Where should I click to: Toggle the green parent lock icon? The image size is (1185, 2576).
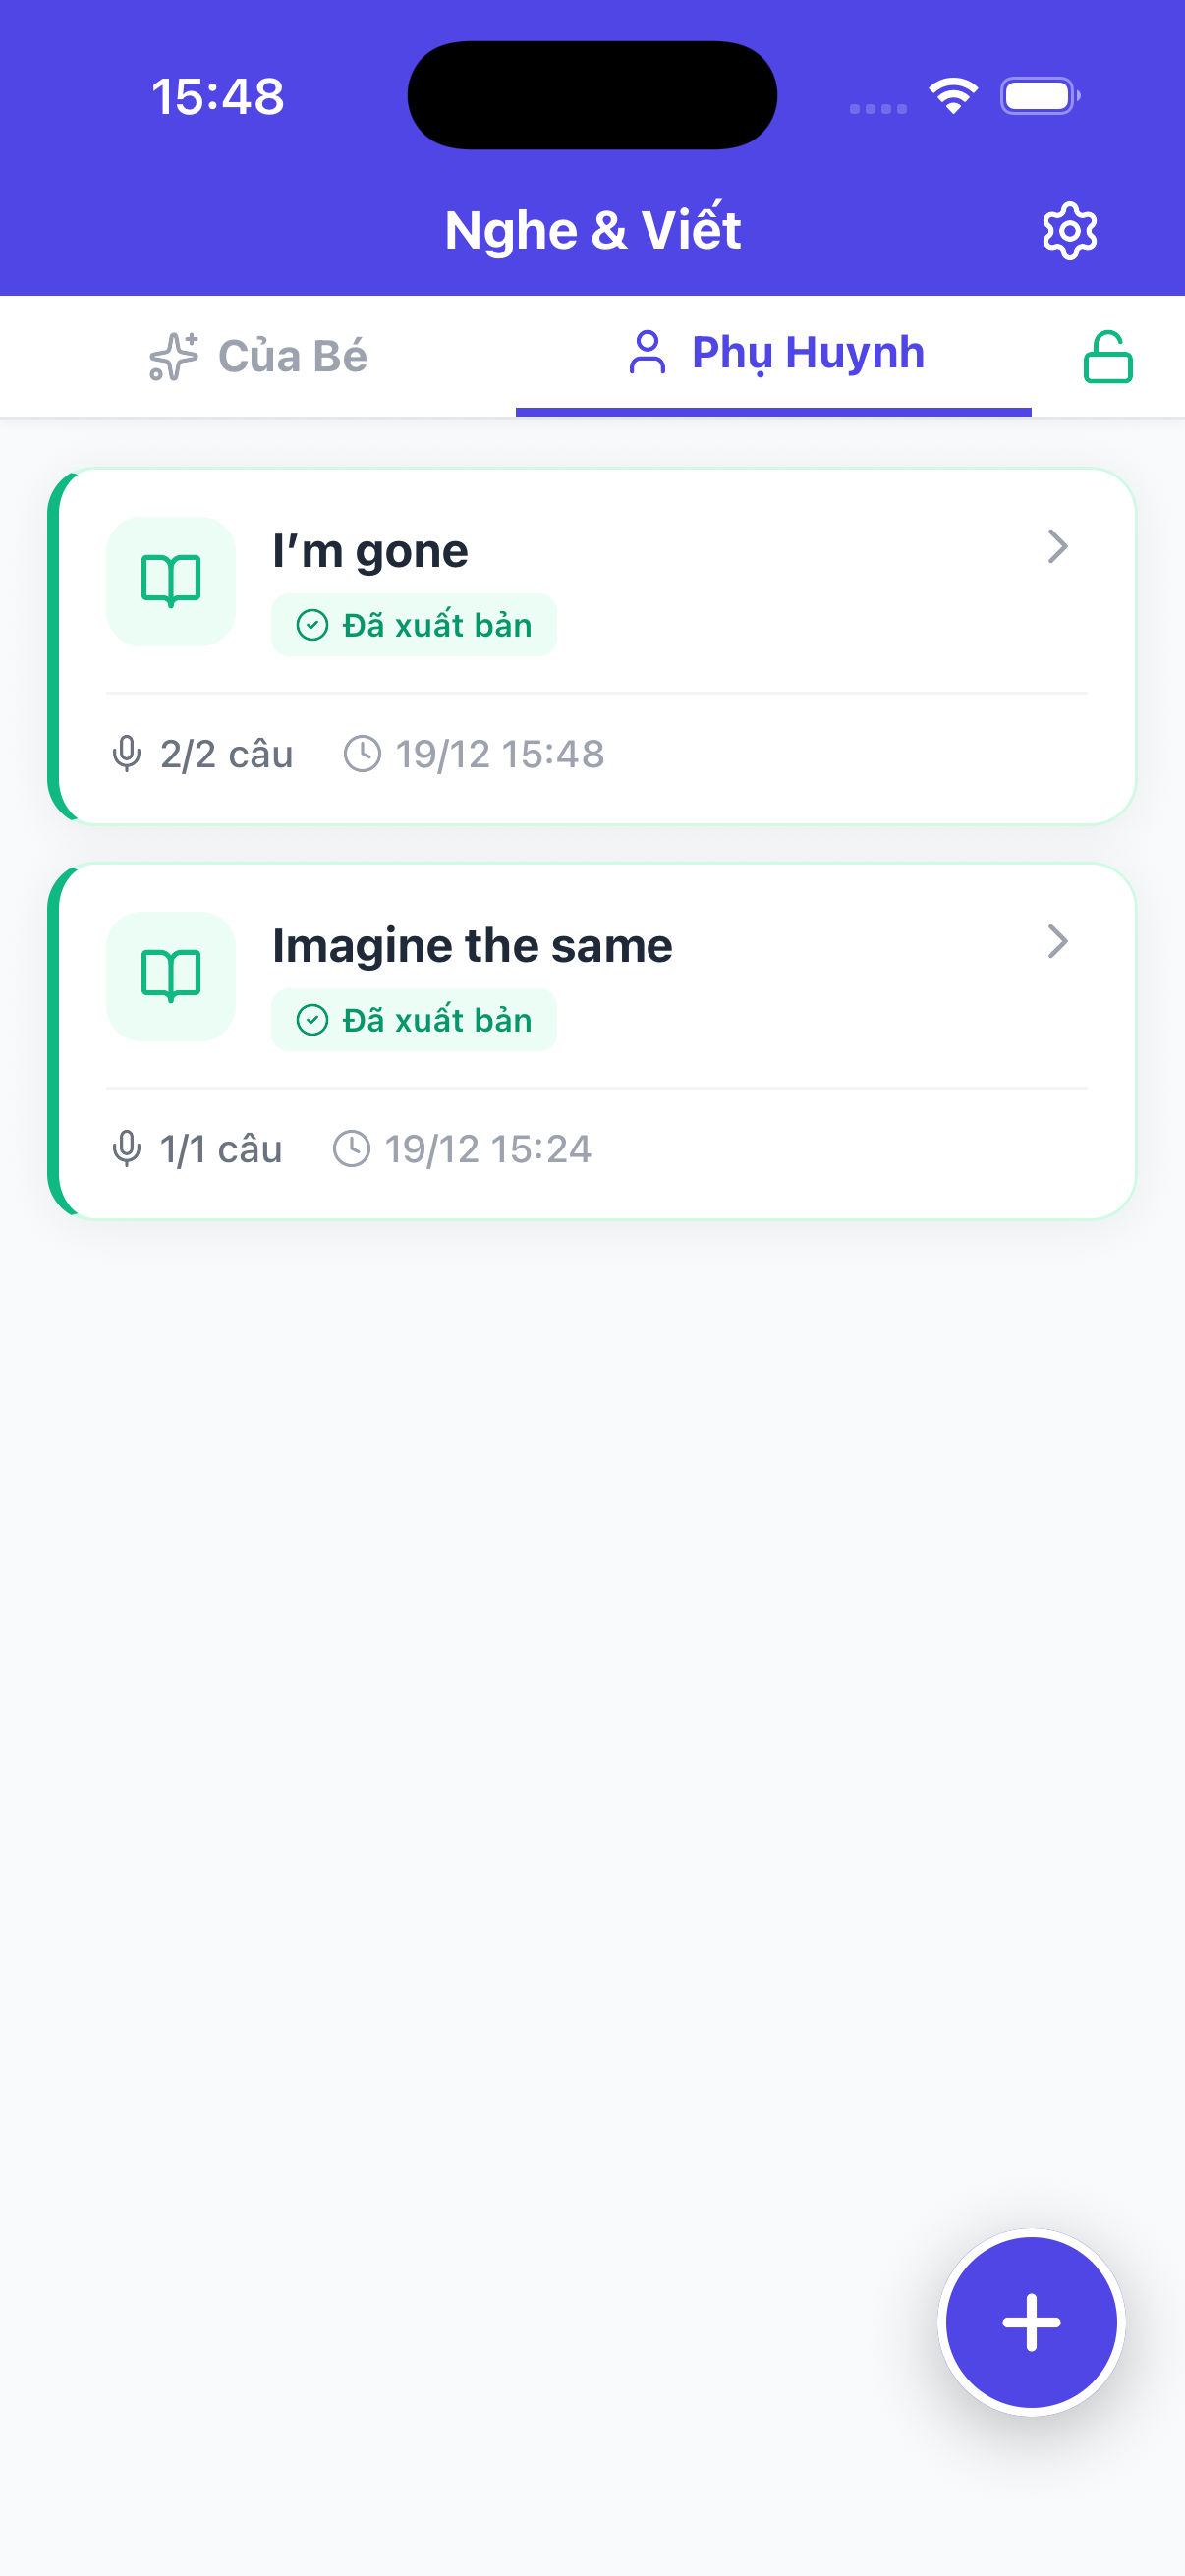click(1107, 357)
